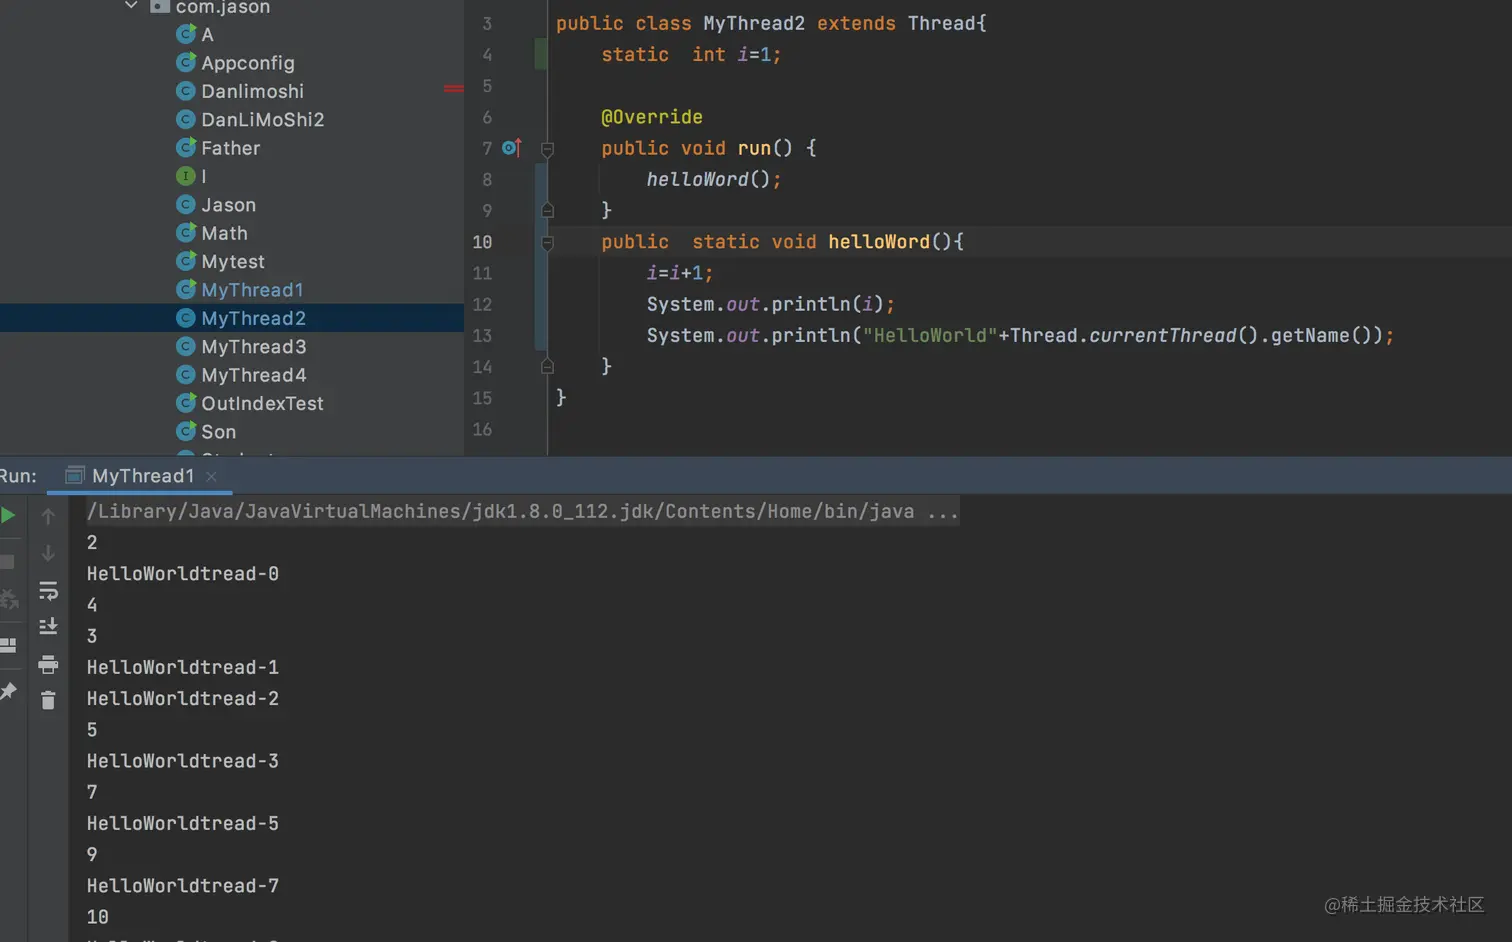This screenshot has height=942, width=1512.
Task: Toggle scroll to end of console
Action: pyautogui.click(x=48, y=627)
